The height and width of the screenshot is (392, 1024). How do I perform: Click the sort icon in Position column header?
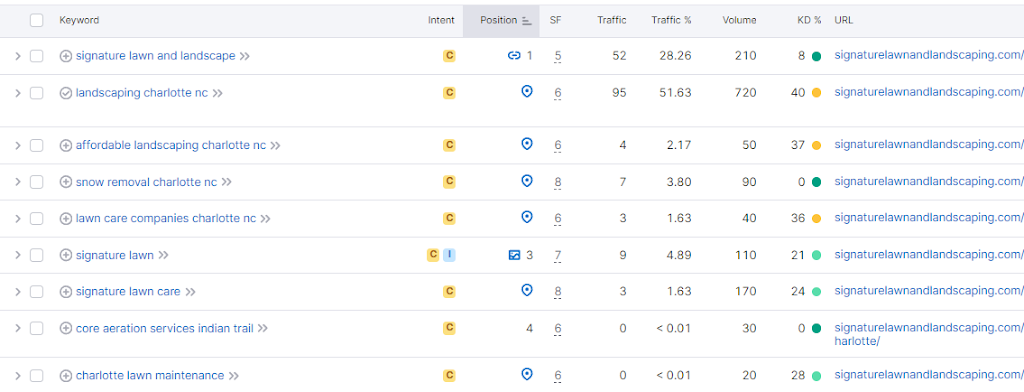527,21
